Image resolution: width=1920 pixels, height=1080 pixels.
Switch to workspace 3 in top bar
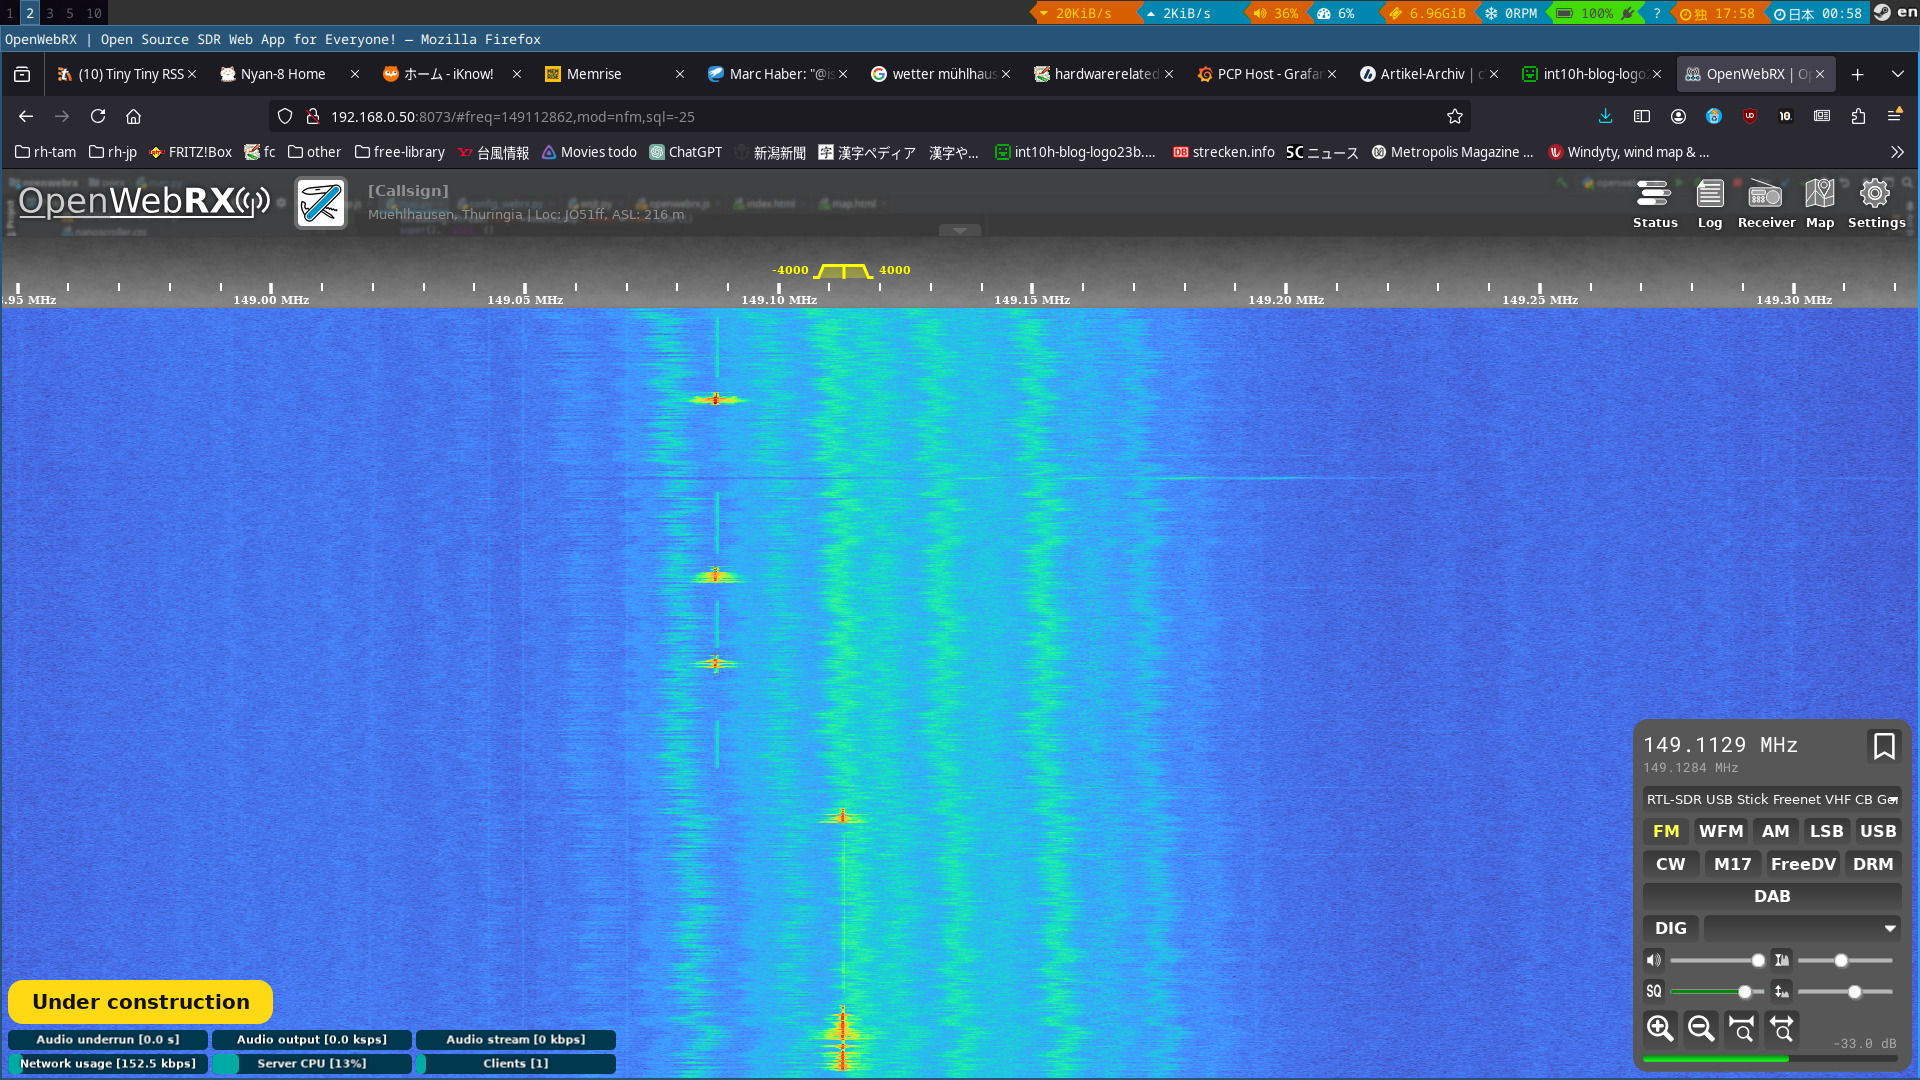50,13
